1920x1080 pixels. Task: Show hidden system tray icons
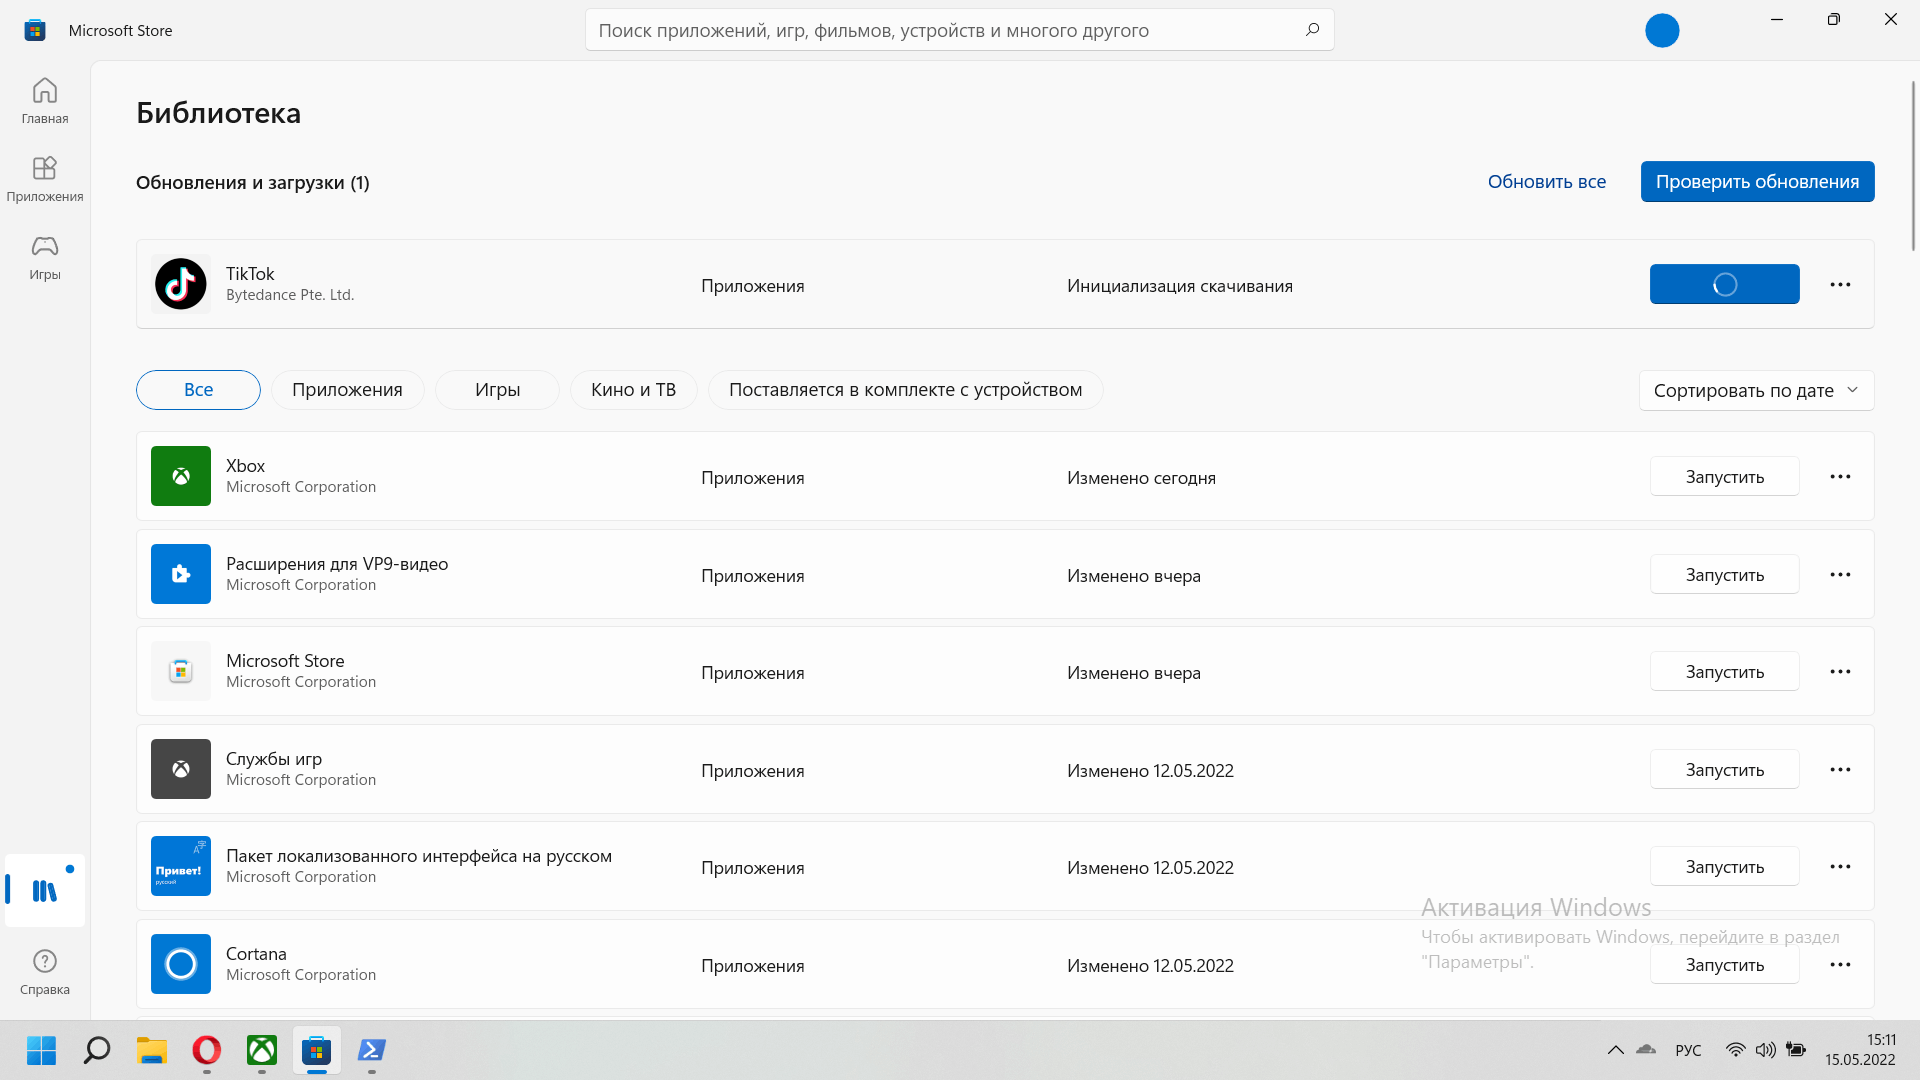pyautogui.click(x=1616, y=1050)
